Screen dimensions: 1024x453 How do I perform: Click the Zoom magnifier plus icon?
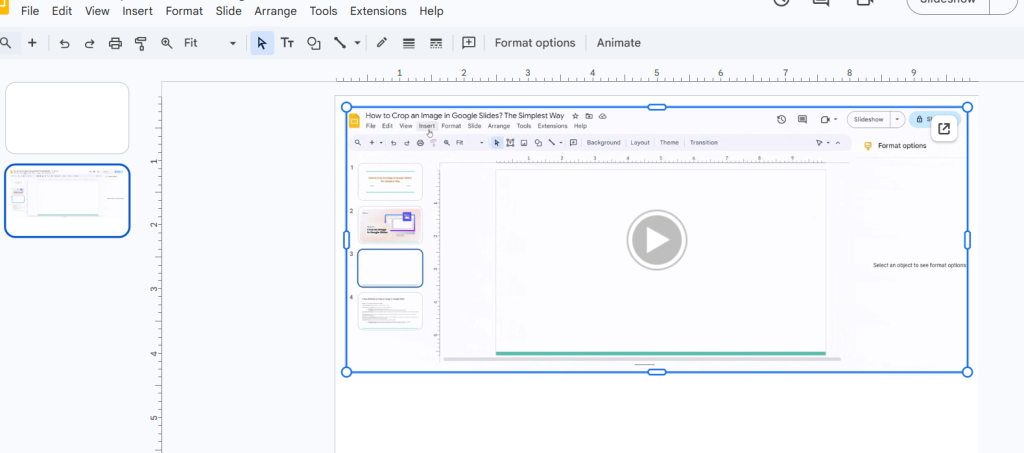167,43
